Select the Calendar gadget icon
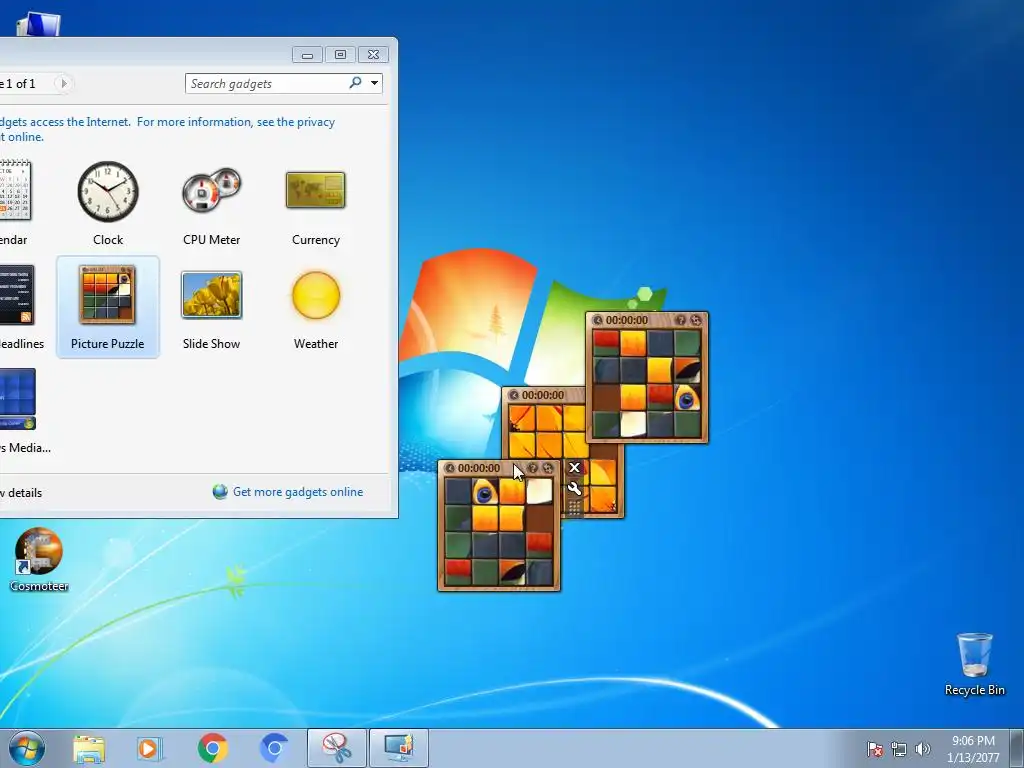Viewport: 1024px width, 768px height. [16, 189]
